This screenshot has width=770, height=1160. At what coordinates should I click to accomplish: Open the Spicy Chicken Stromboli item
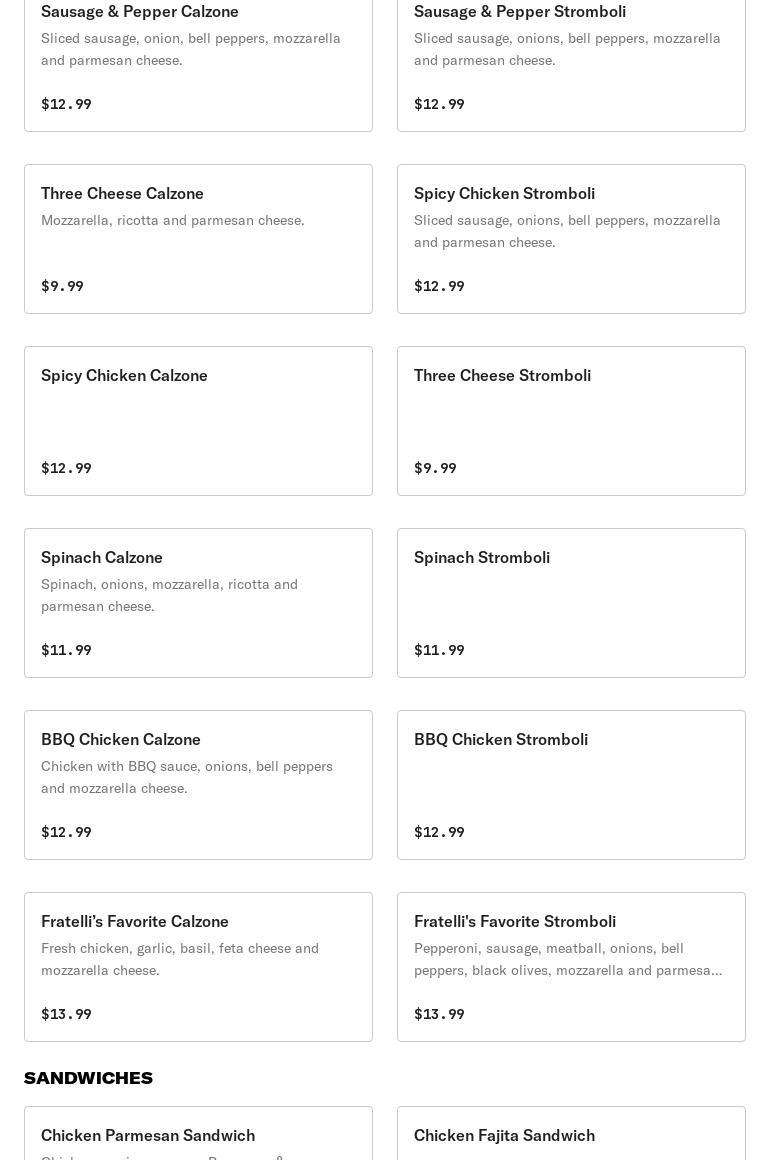pyautogui.click(x=571, y=239)
